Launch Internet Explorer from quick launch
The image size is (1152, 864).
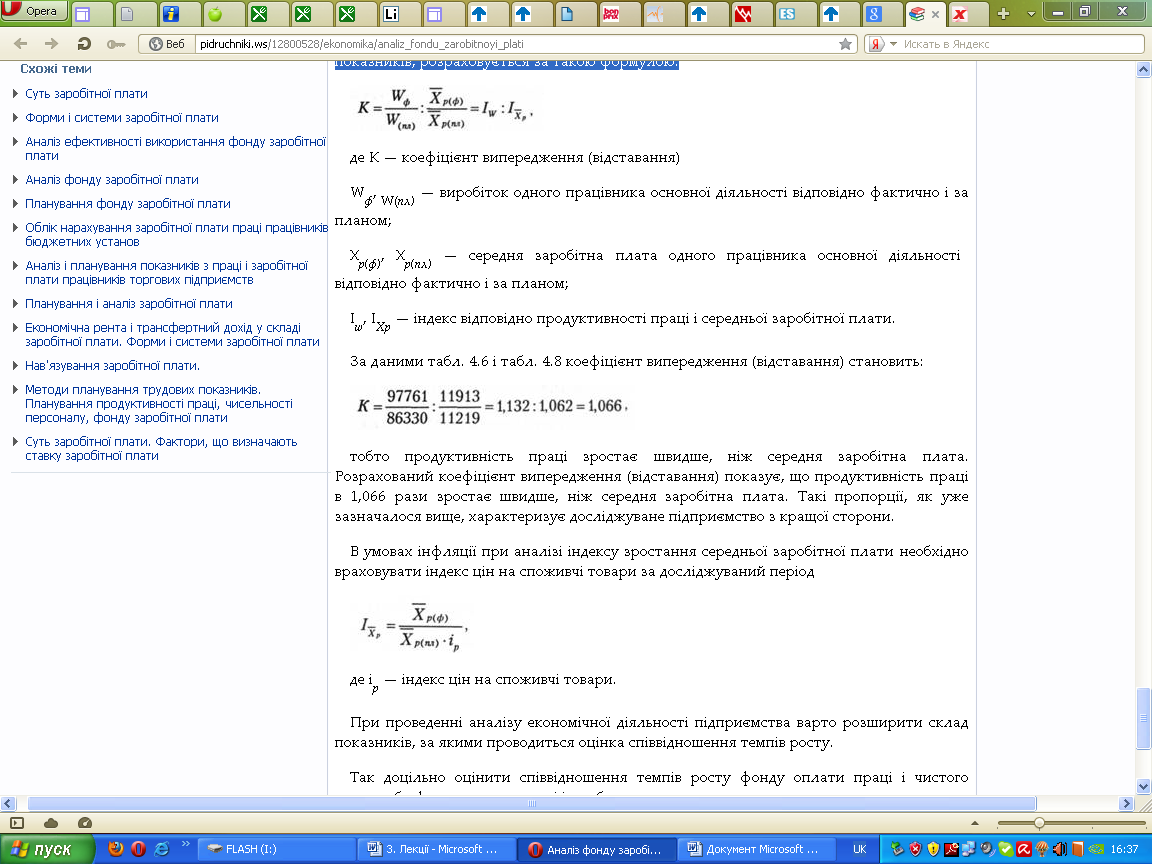(x=162, y=849)
